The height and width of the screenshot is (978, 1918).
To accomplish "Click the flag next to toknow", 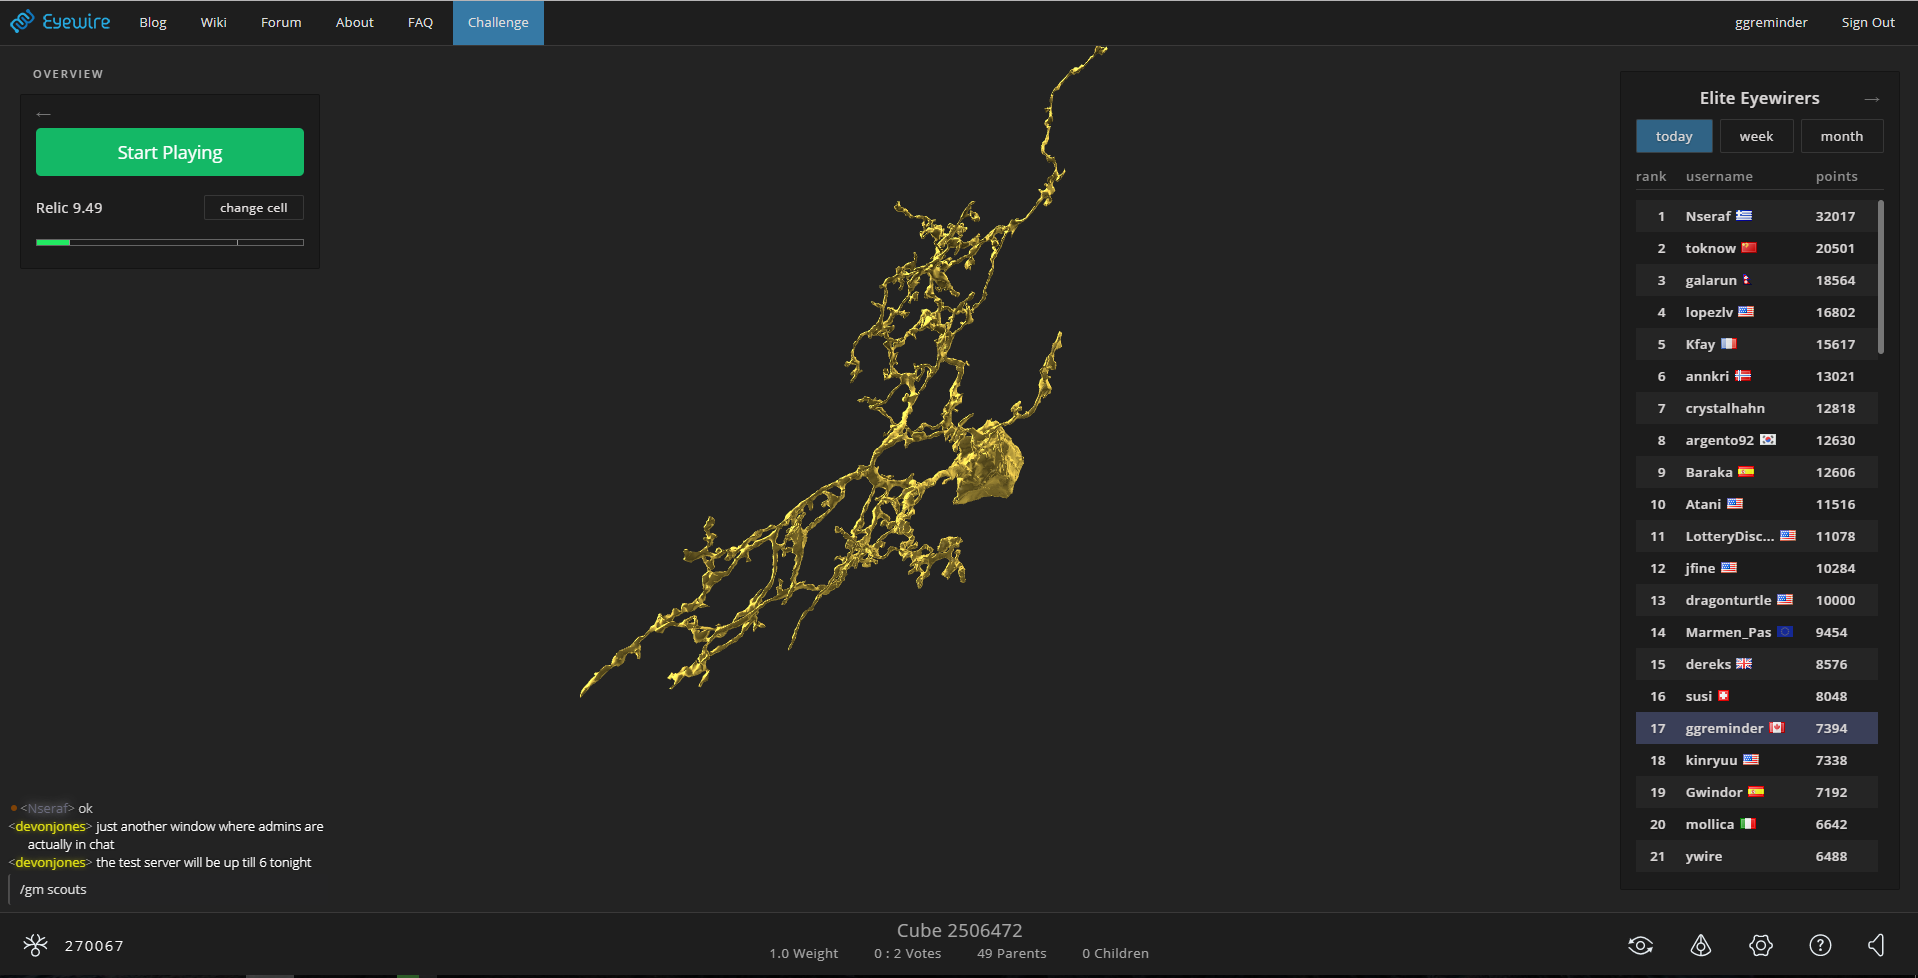I will point(1749,248).
